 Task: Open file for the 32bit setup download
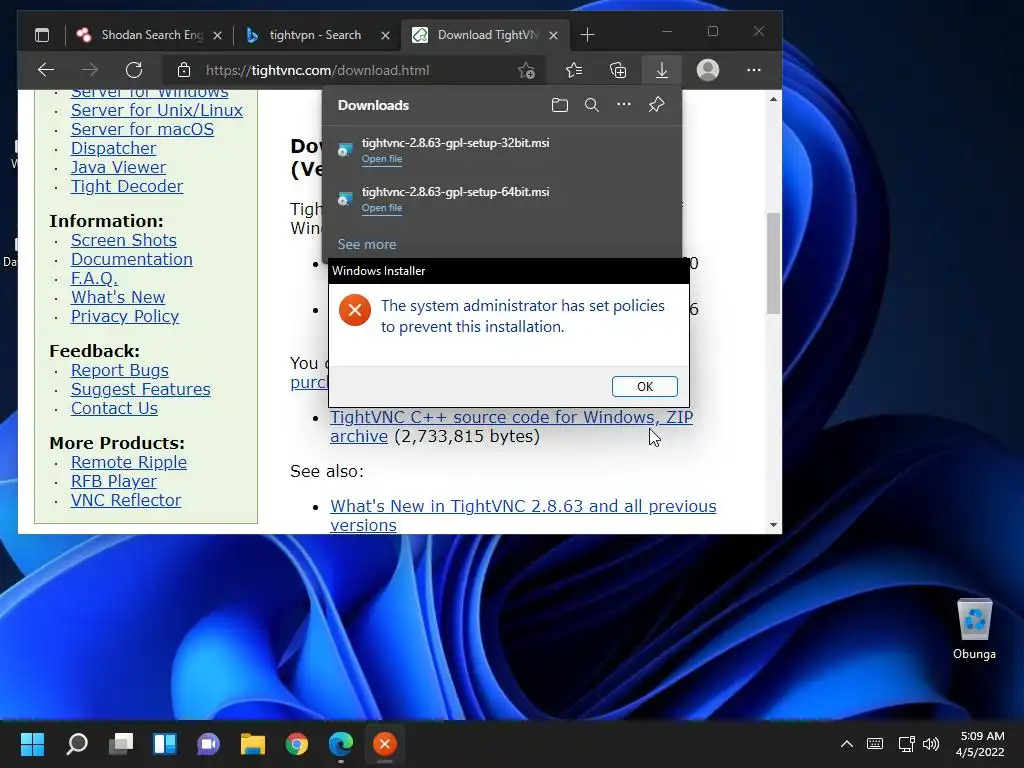coord(382,159)
